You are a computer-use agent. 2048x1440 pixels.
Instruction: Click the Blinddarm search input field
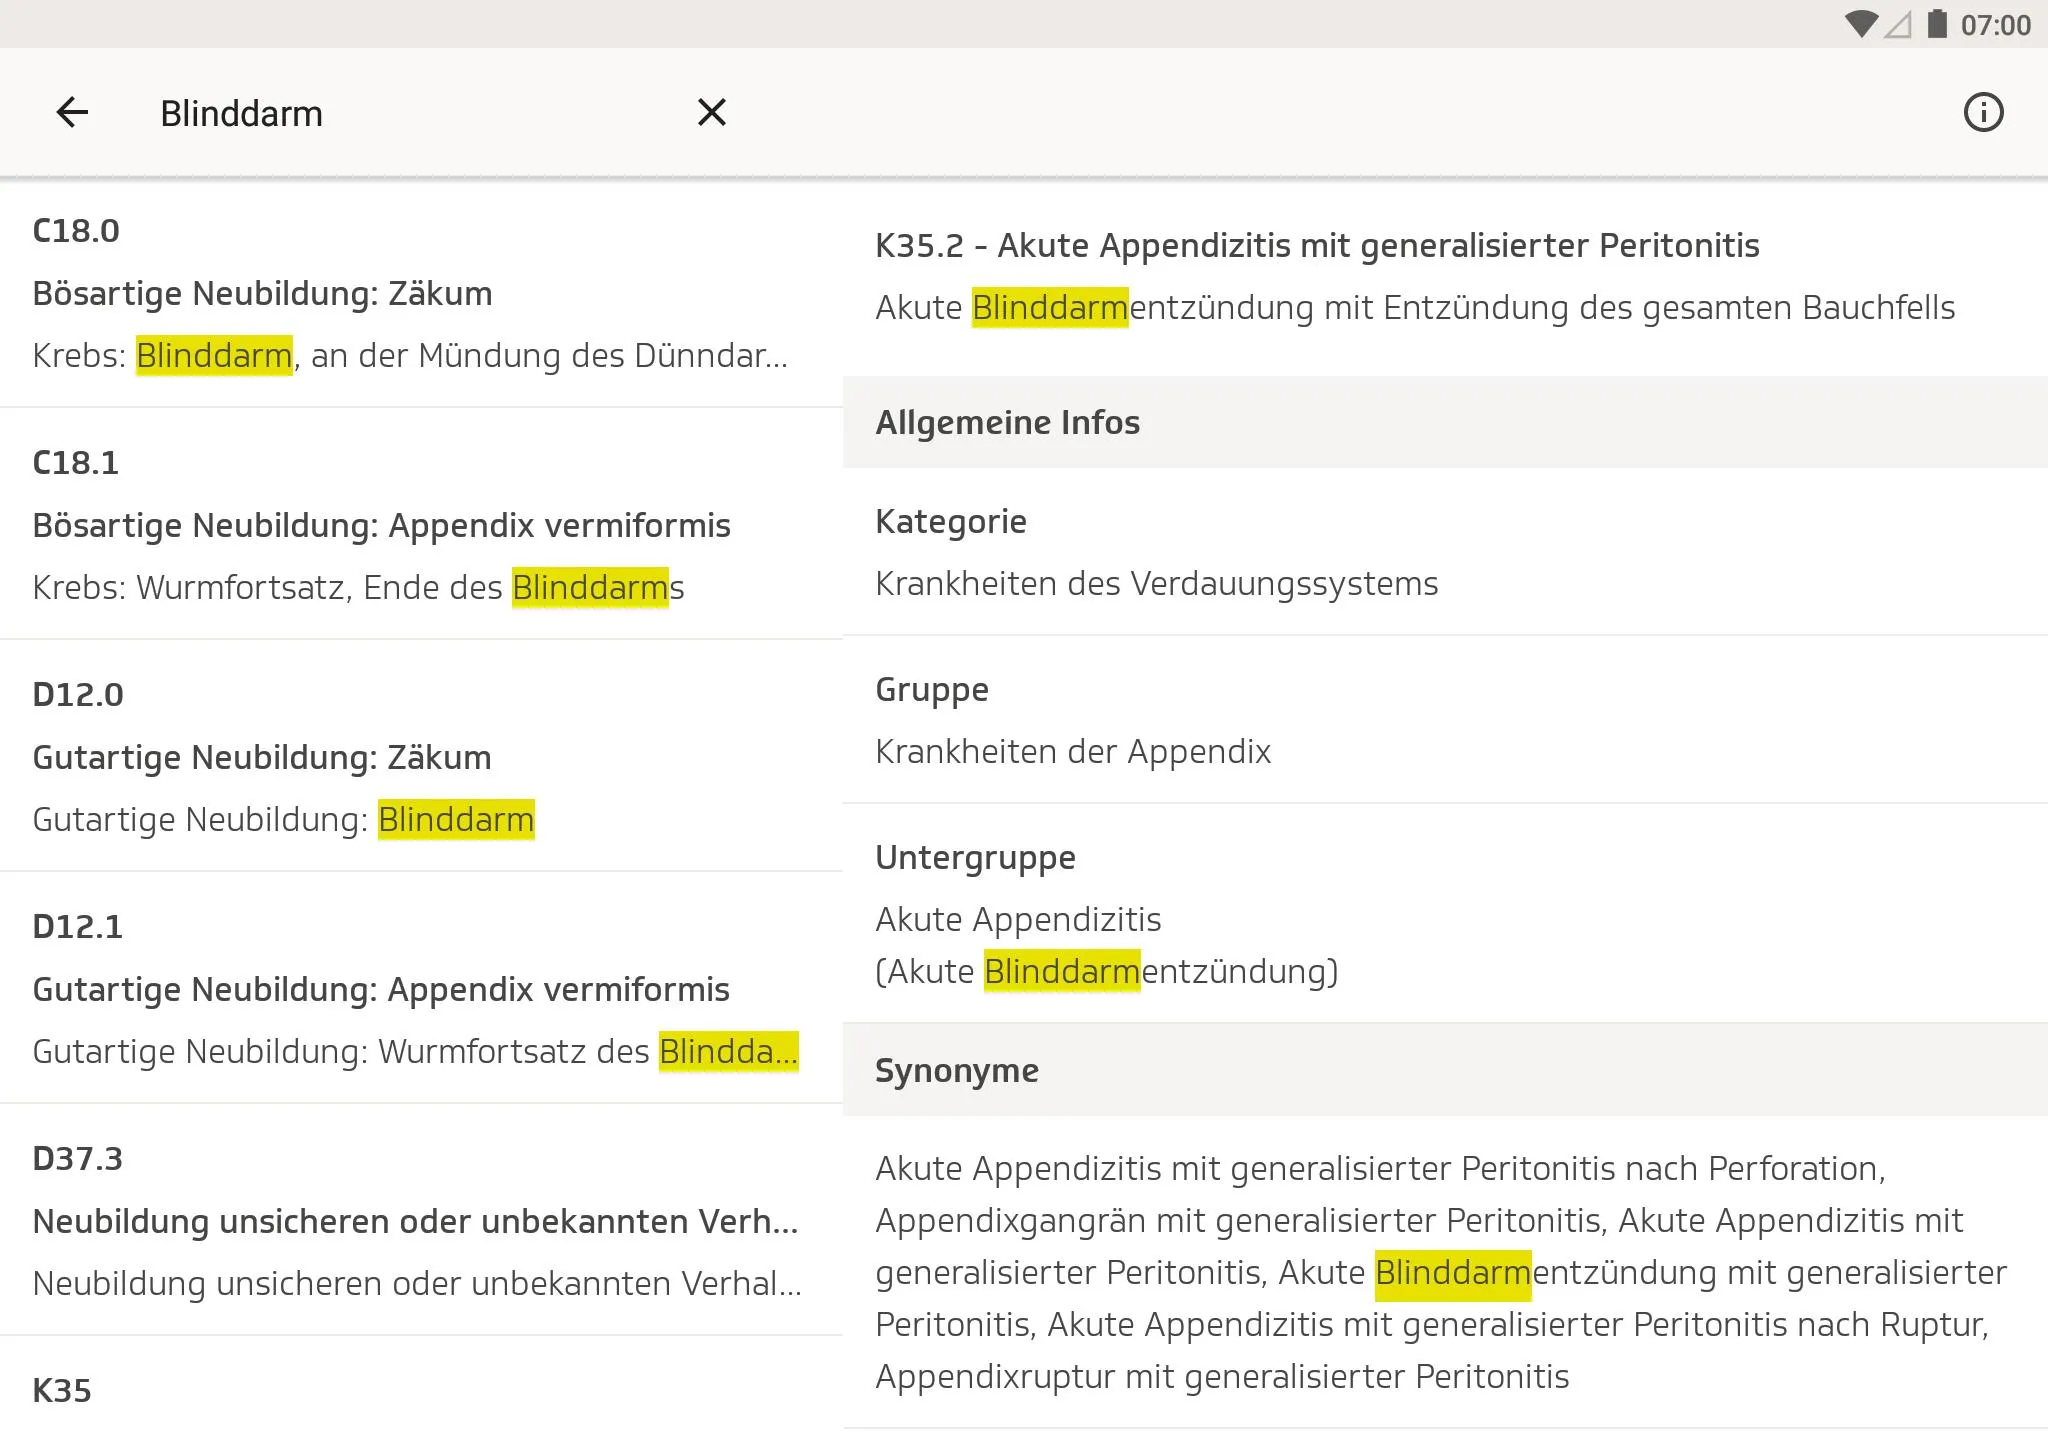pos(410,113)
